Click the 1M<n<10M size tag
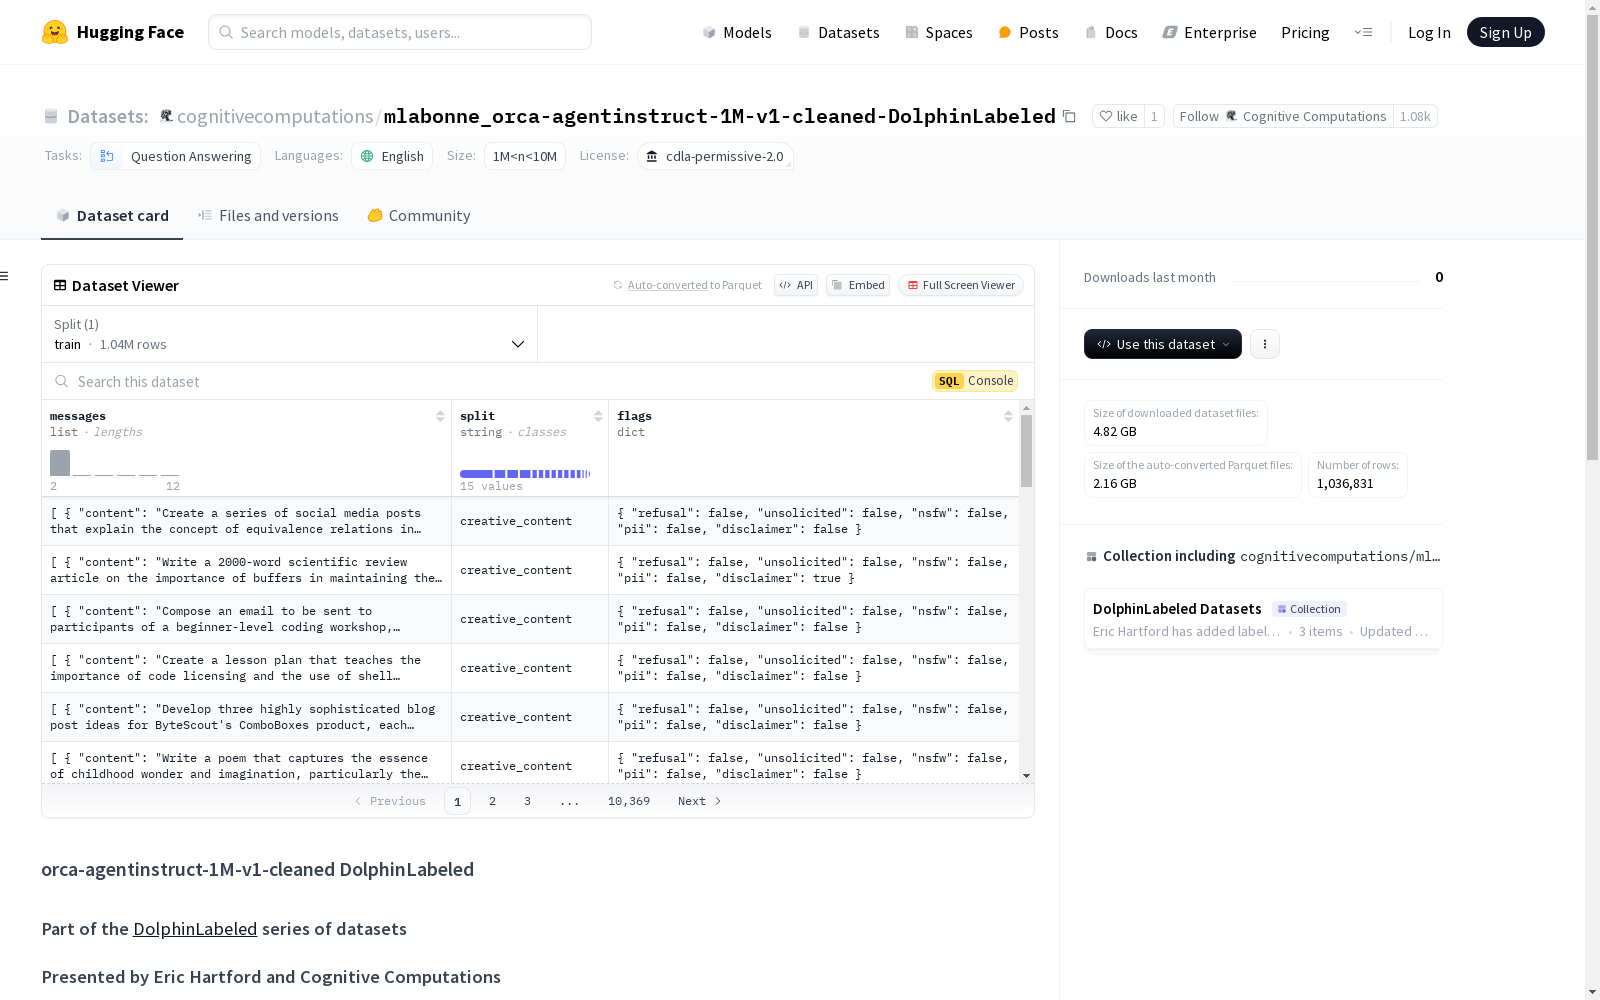1600x1000 pixels. click(x=525, y=156)
